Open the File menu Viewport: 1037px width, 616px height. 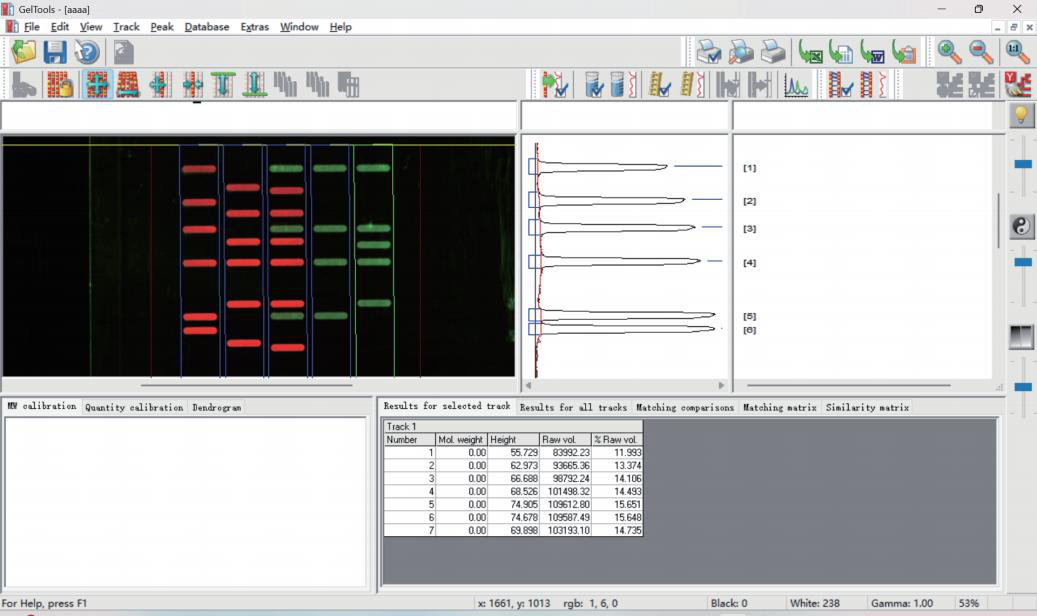[x=32, y=27]
